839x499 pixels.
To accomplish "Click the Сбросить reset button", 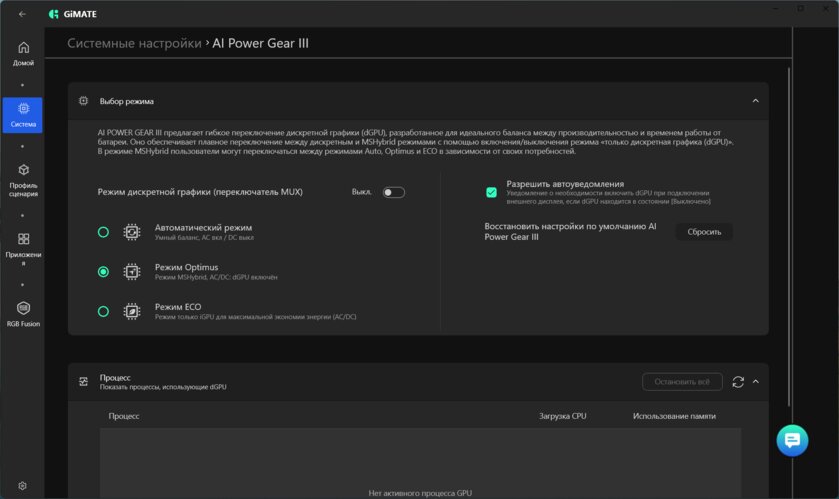I will click(x=704, y=232).
